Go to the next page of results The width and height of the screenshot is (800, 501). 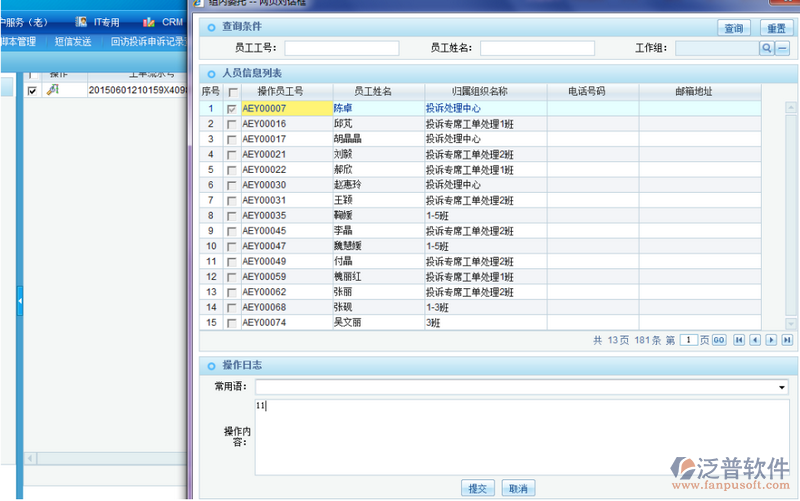click(x=771, y=340)
